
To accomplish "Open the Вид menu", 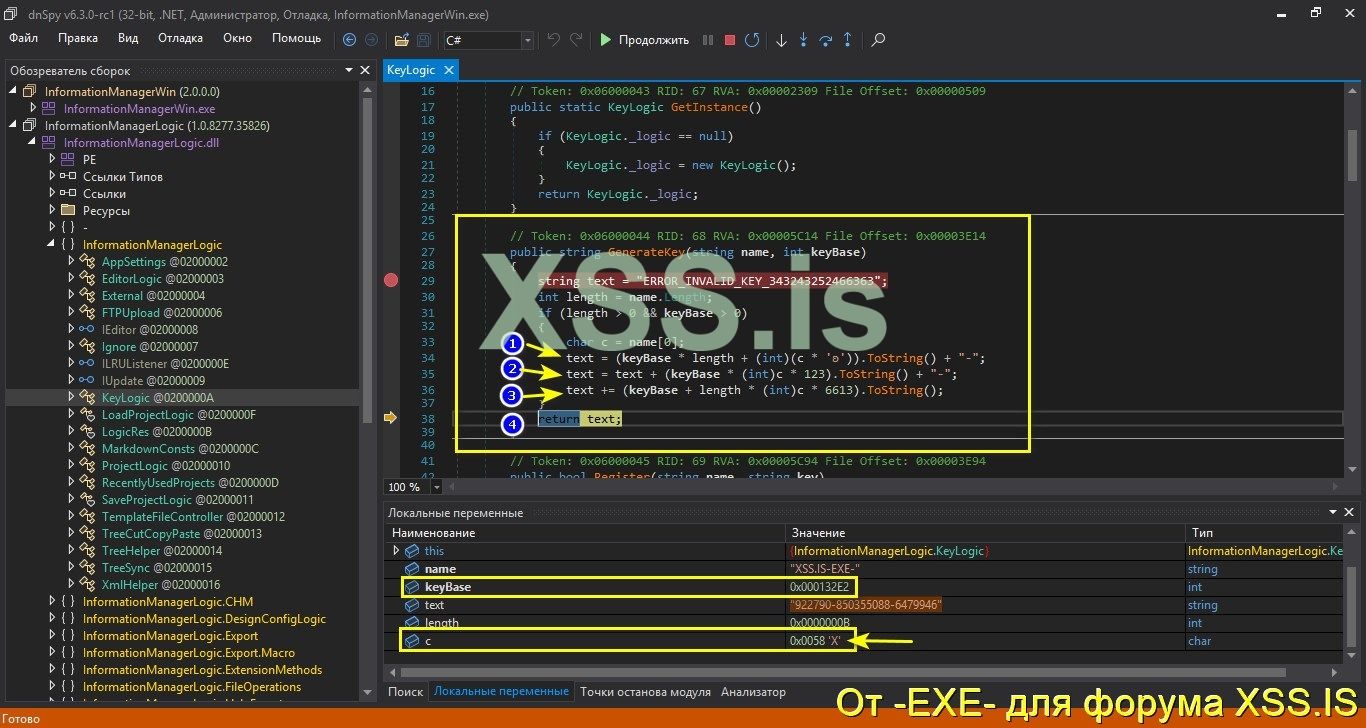I will coord(128,38).
